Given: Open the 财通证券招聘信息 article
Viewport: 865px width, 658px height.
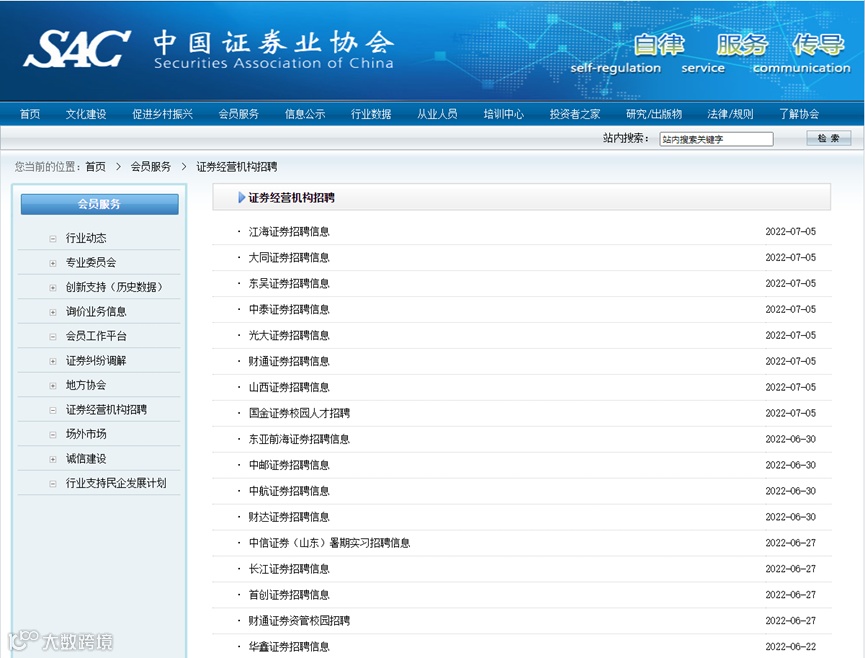Looking at the screenshot, I should pos(289,361).
